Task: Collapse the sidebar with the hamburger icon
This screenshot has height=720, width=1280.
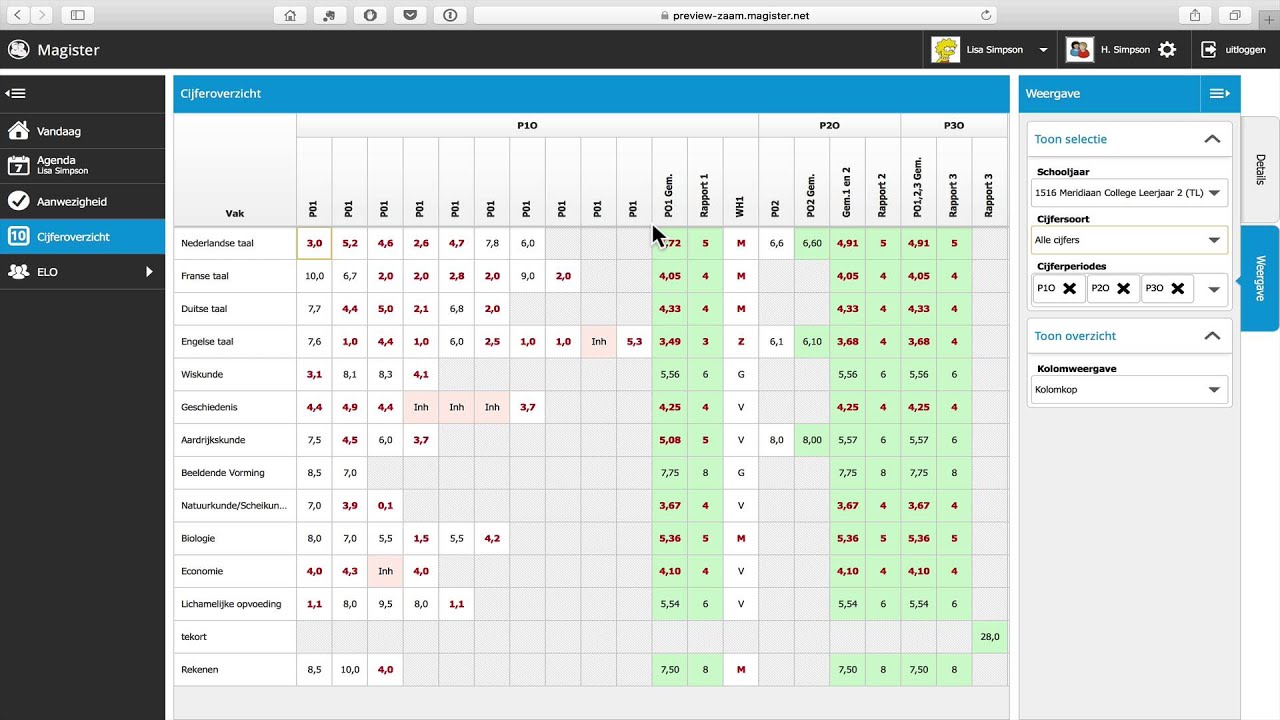Action: pyautogui.click(x=15, y=93)
